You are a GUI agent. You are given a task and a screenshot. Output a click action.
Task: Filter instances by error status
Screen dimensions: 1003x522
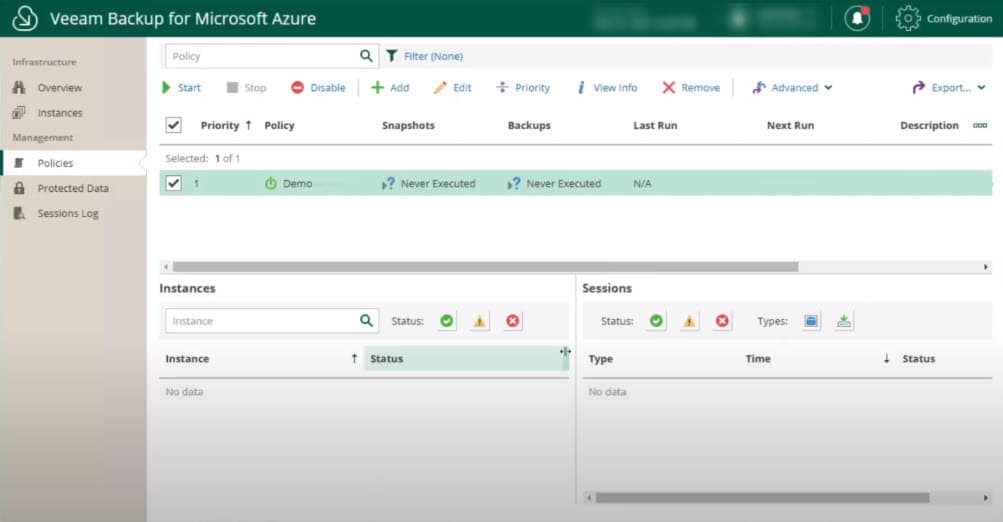(x=512, y=321)
